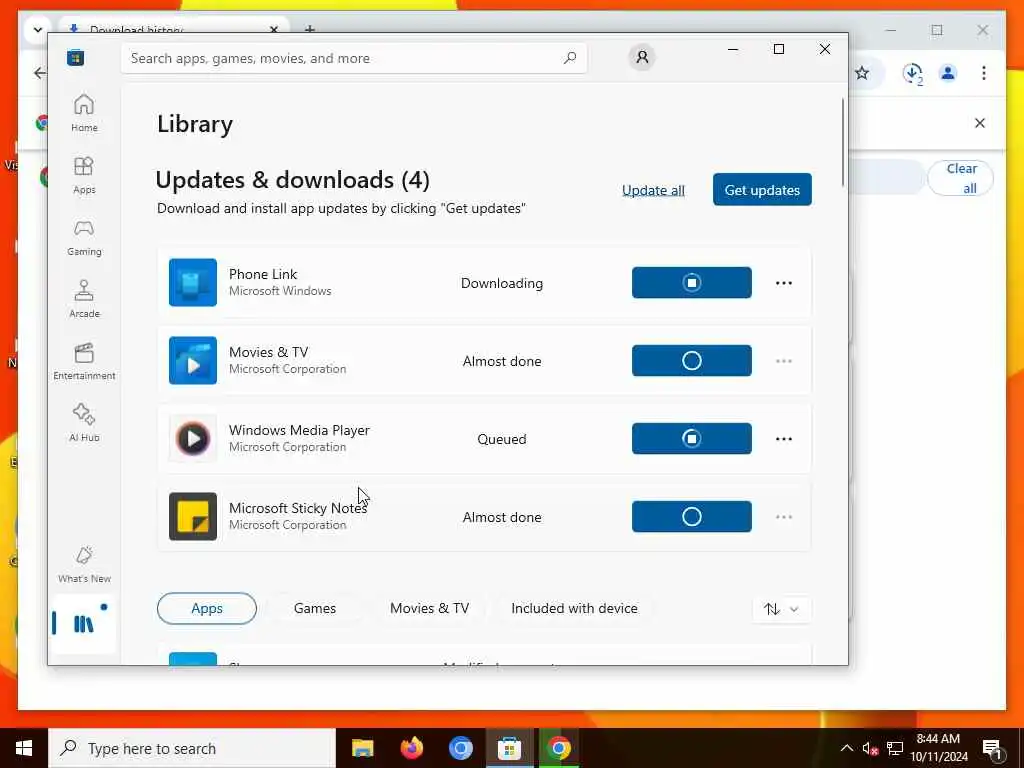Click the Phone Link app icon
The image size is (1024, 768).
[x=193, y=282]
